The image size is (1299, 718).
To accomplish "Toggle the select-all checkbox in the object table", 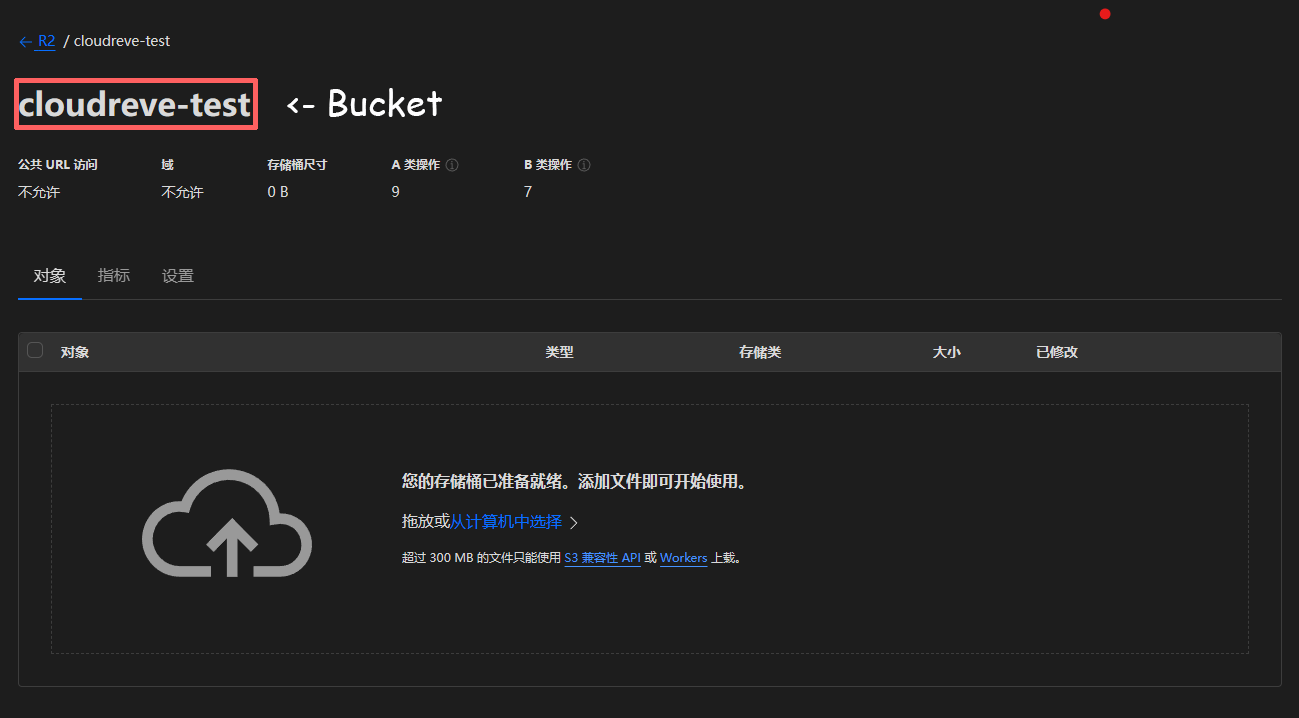I will coord(35,351).
